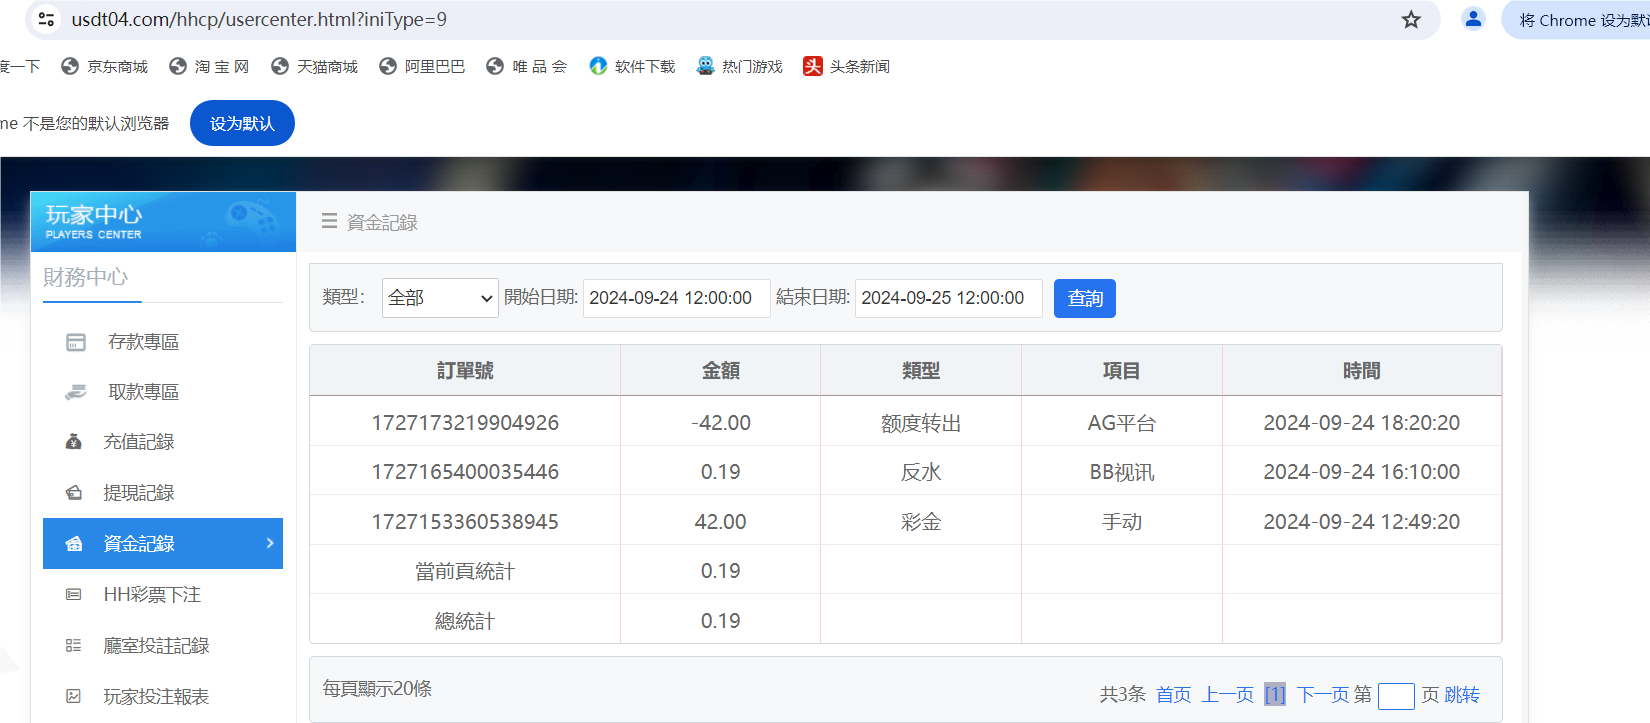Click the 充值記錄 money bag icon
Image resolution: width=1650 pixels, height=723 pixels.
click(x=74, y=442)
